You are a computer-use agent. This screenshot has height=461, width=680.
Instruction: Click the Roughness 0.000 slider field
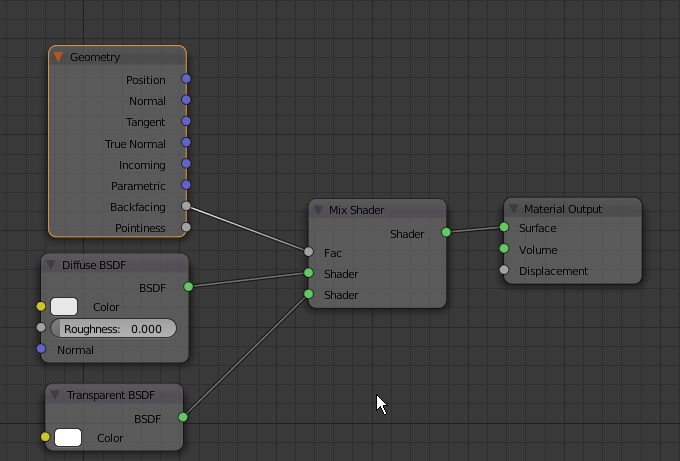click(114, 328)
